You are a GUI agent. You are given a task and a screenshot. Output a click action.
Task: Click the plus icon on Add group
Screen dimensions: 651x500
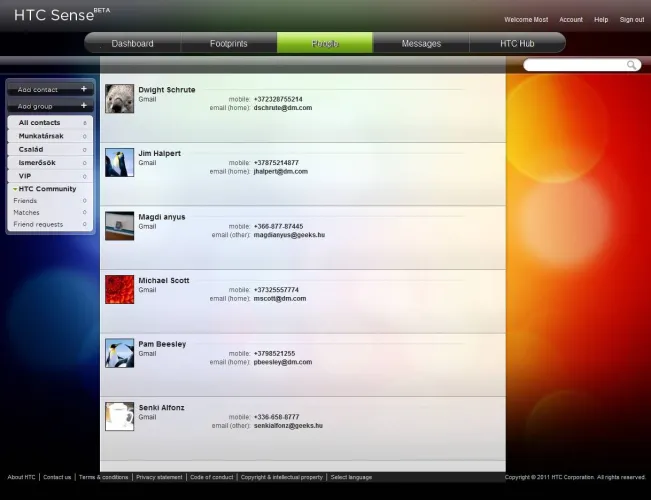tap(84, 106)
